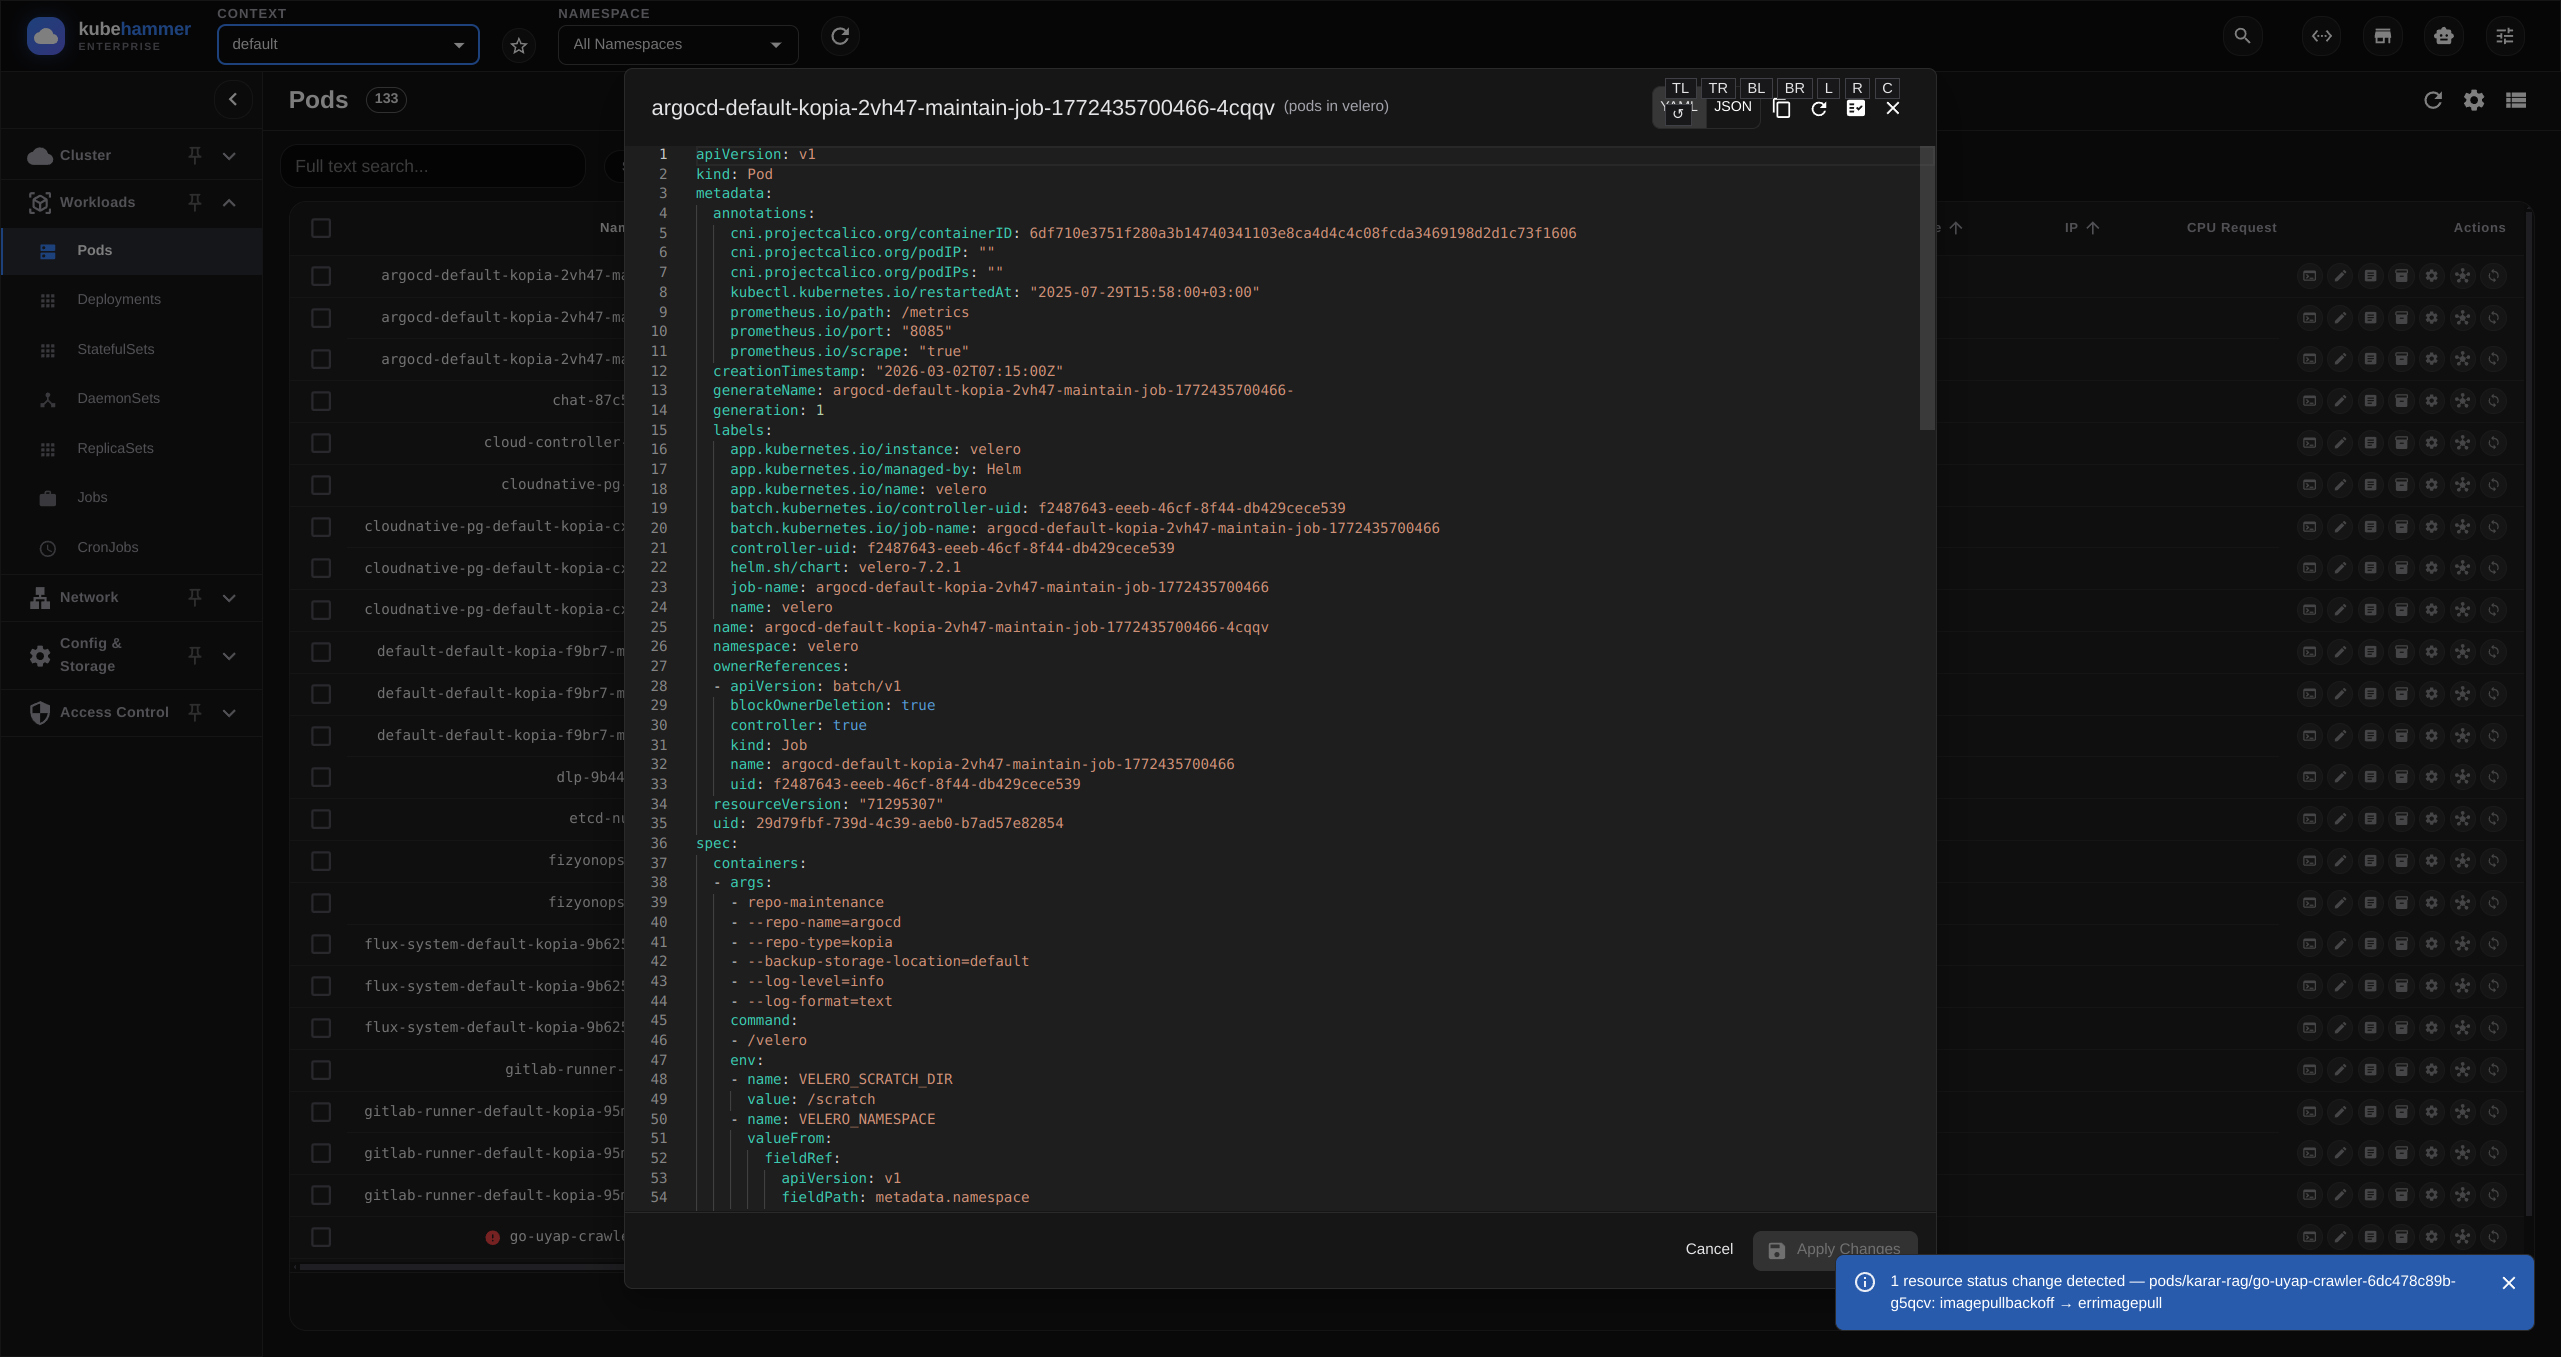Pin the Network sidebar section
Image resolution: width=2561 pixels, height=1357 pixels.
(195, 597)
